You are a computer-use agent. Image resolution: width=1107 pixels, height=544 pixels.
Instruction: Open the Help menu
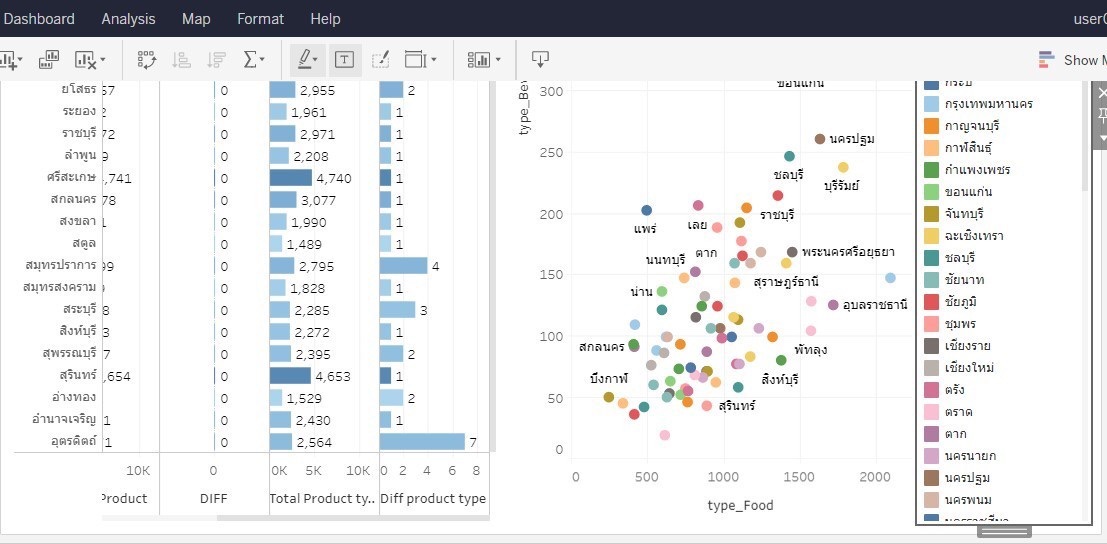click(x=325, y=19)
